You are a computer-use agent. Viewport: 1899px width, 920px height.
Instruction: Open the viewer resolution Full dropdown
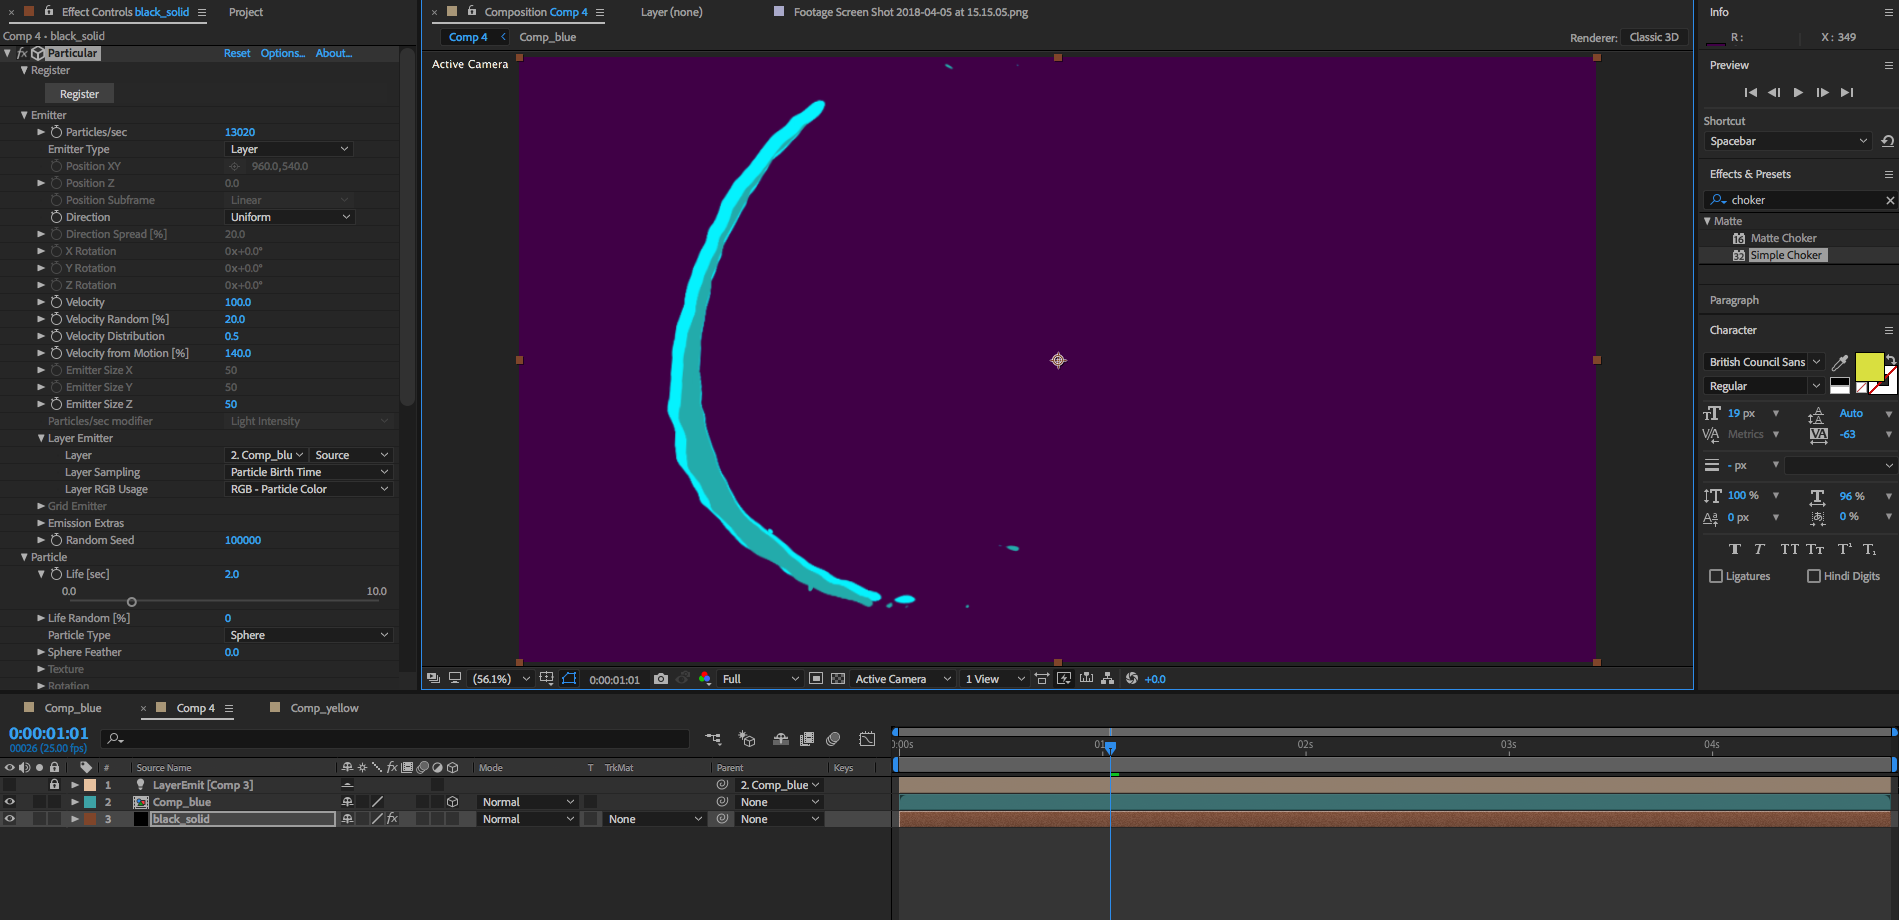pyautogui.click(x=761, y=679)
